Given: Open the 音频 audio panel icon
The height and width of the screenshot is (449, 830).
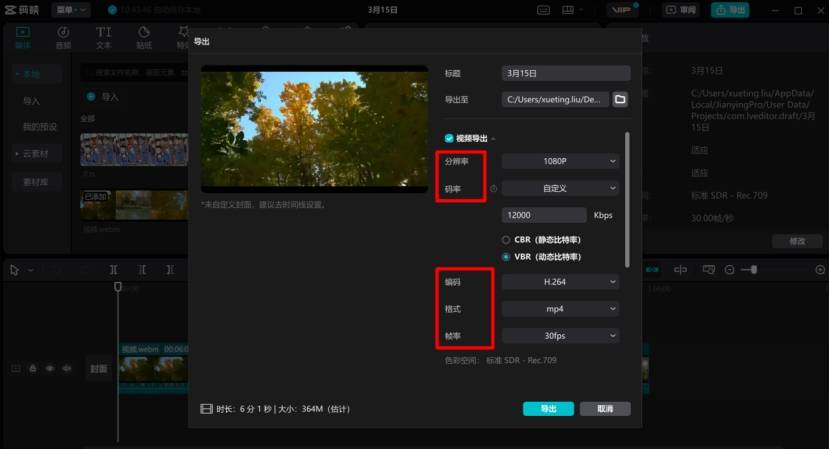Looking at the screenshot, I should pyautogui.click(x=63, y=37).
